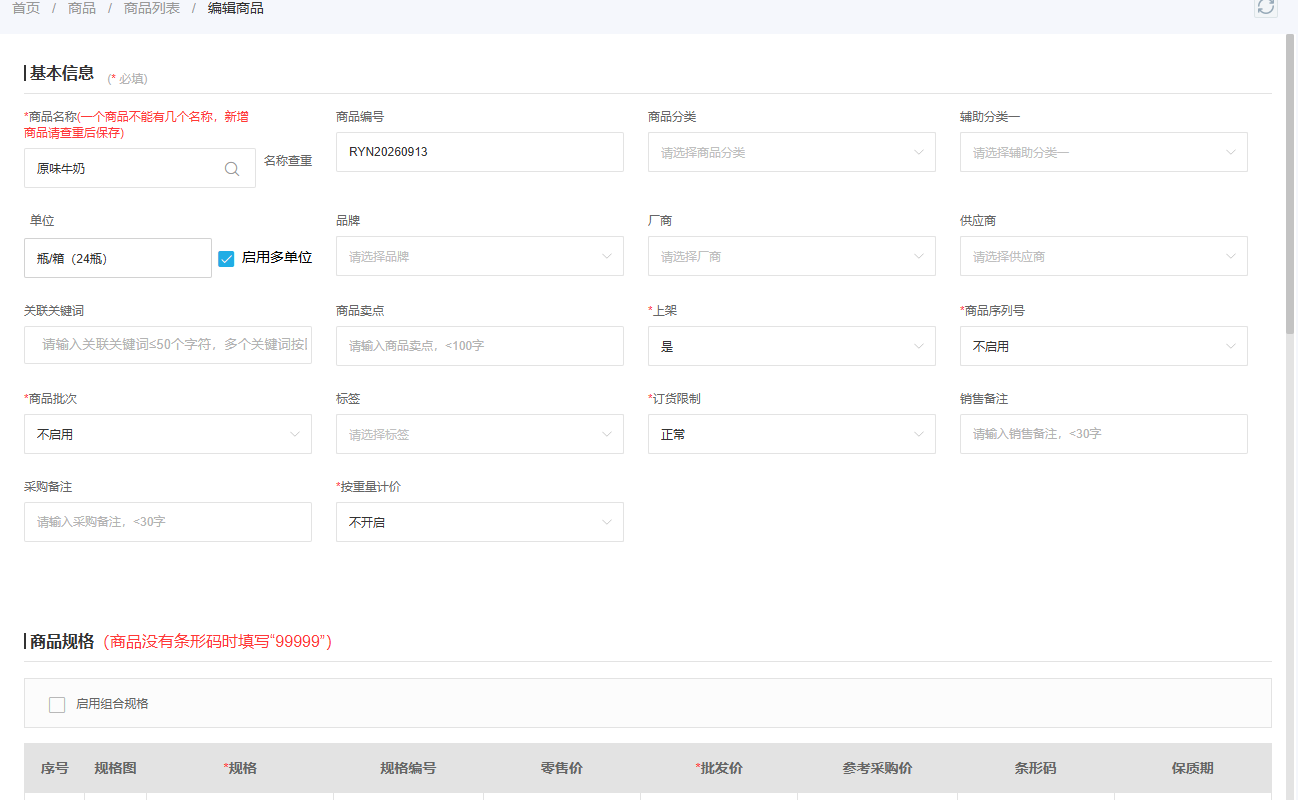Click the search icon in 商品名称 field
1298x800 pixels.
coord(232,169)
